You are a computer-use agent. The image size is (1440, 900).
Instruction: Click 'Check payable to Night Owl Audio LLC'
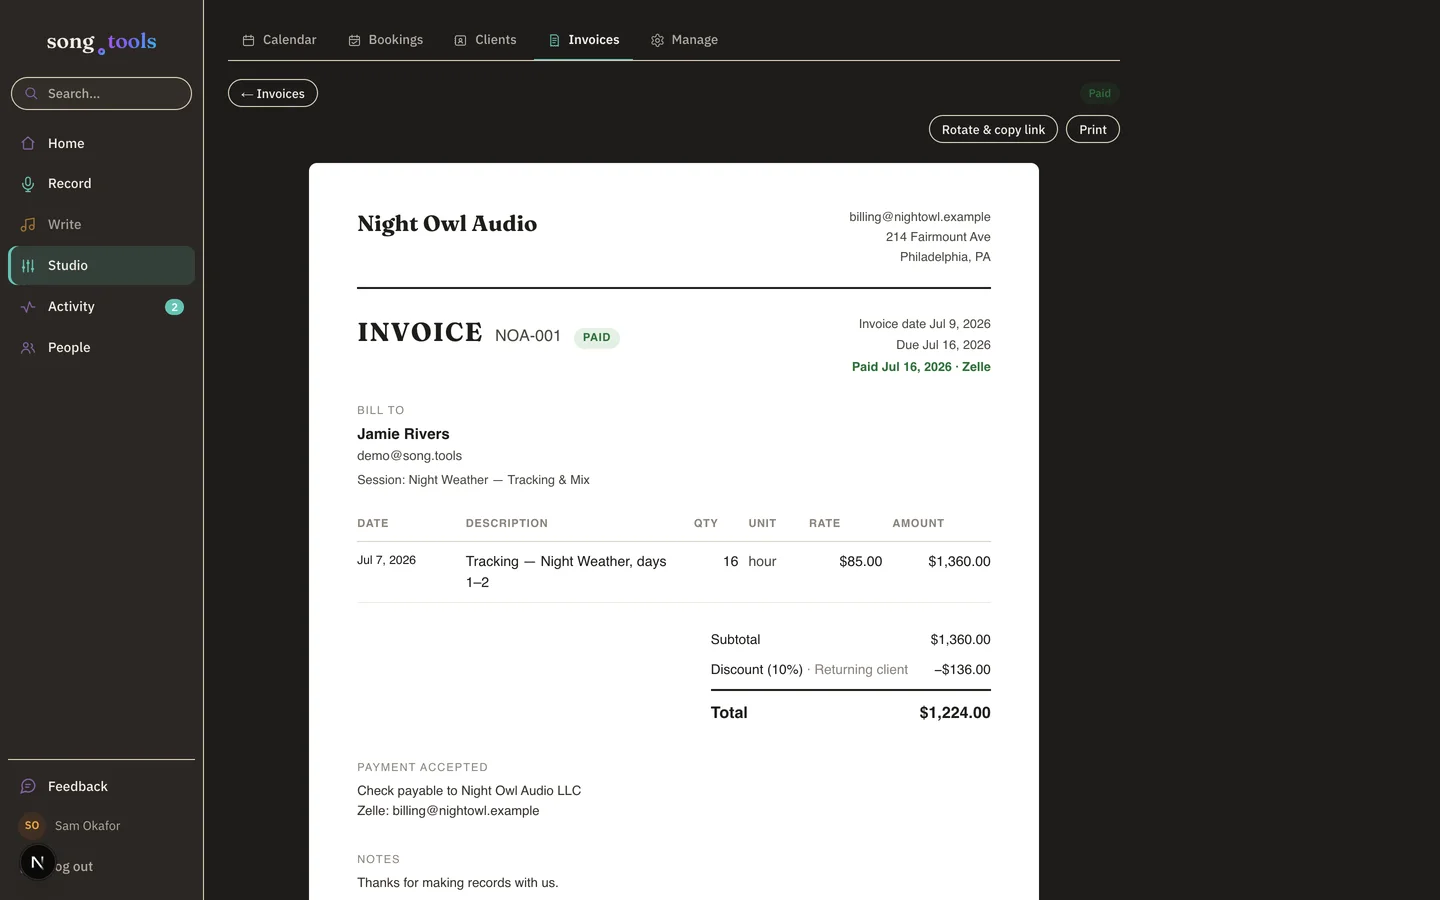469,791
